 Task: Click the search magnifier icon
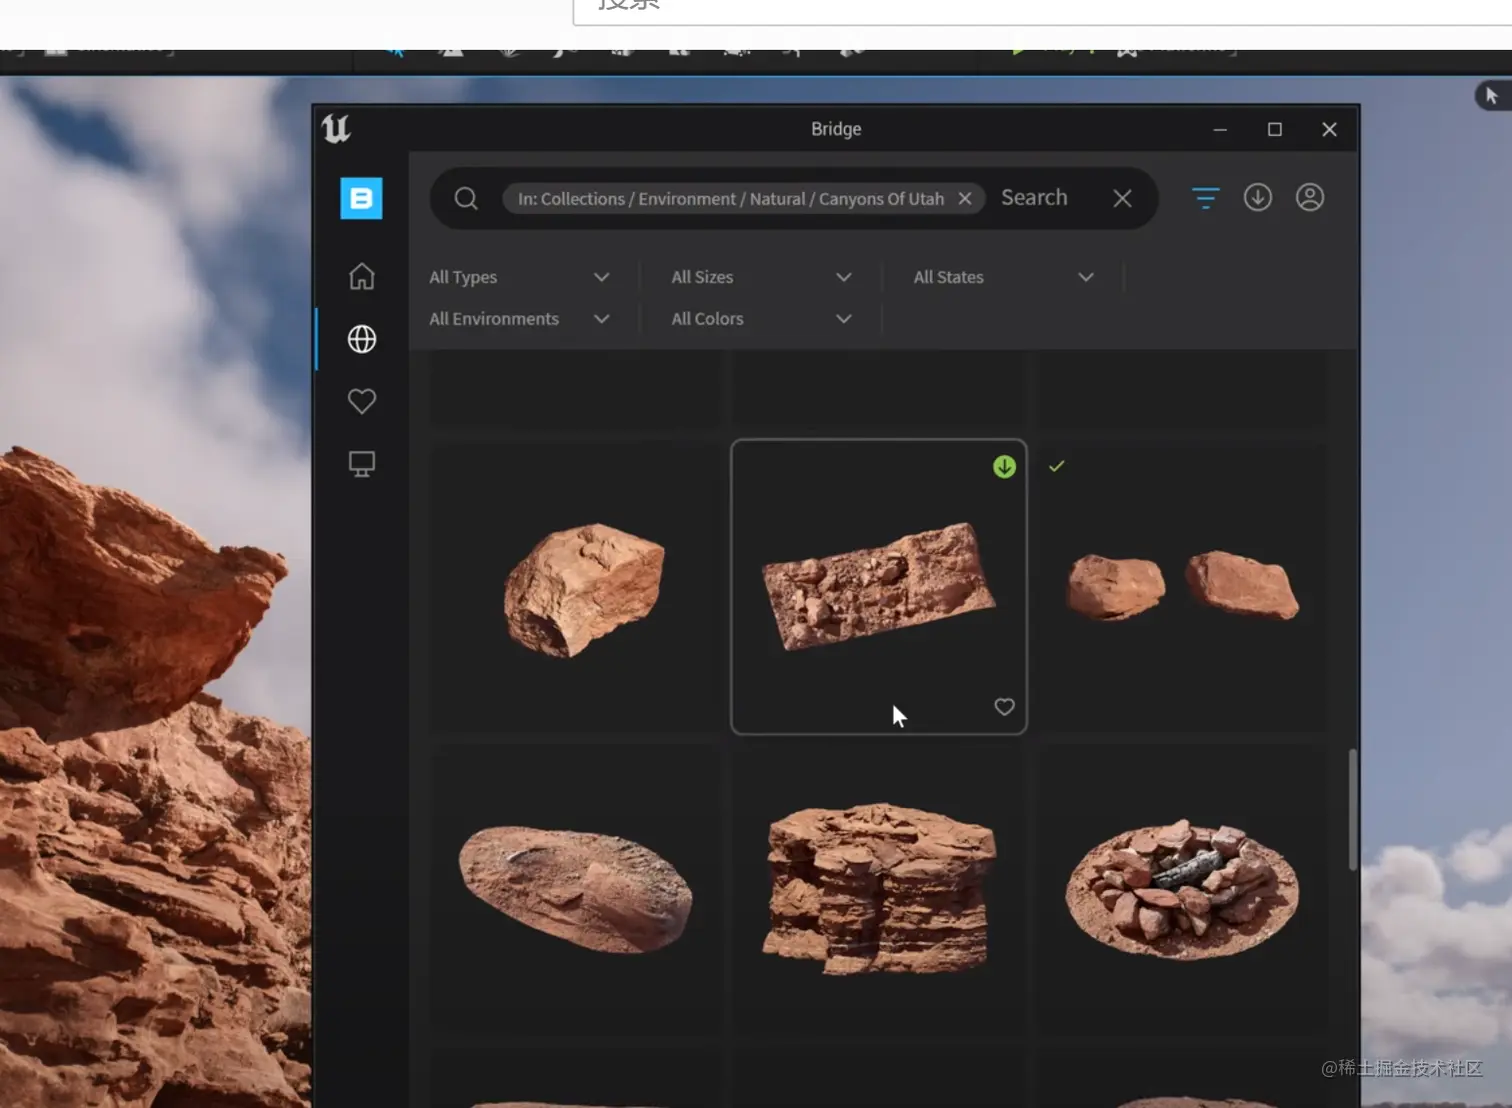(466, 198)
